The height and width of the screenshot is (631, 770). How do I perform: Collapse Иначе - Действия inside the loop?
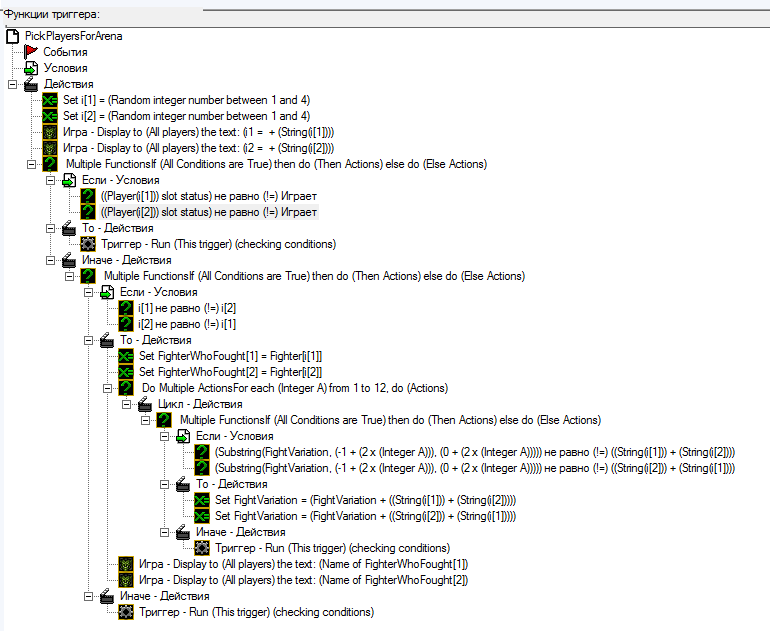pos(165,532)
